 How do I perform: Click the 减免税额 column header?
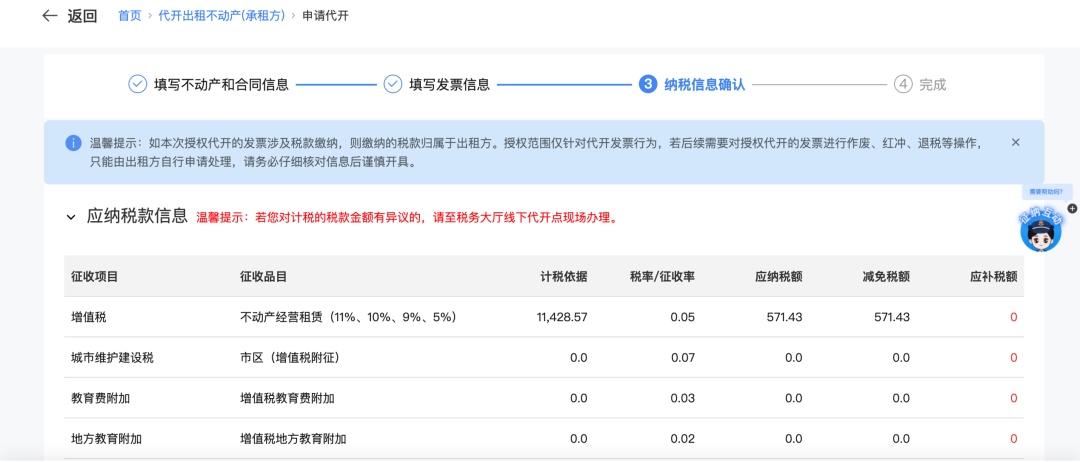[x=886, y=276]
